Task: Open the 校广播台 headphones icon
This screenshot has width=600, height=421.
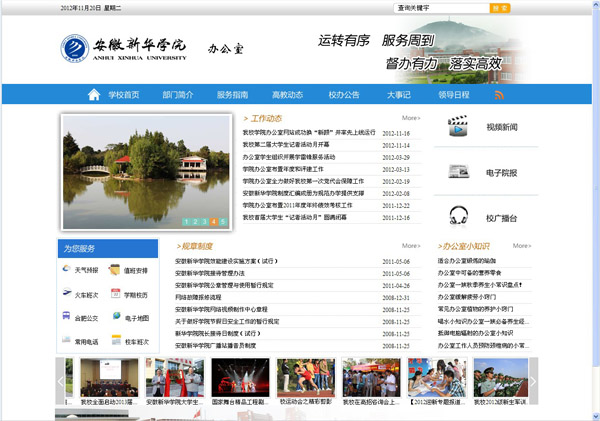Action: 458,215
